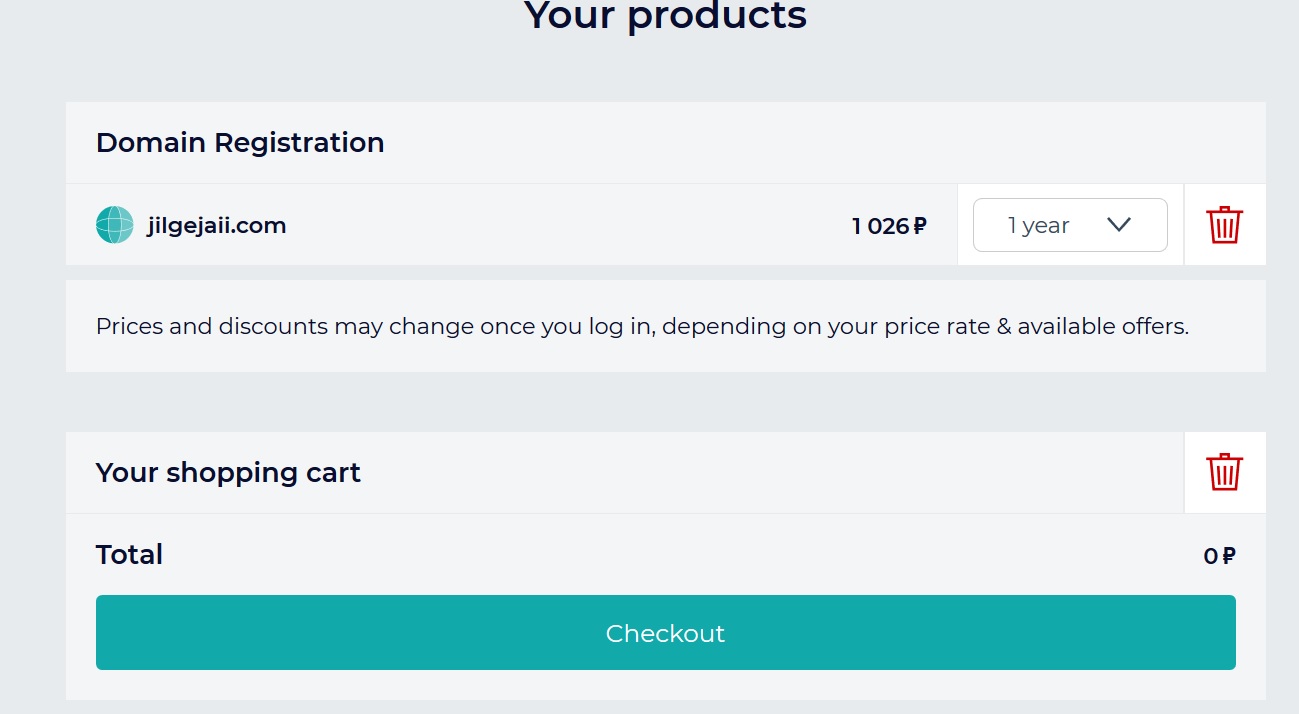This screenshot has height=714, width=1299.
Task: Click the jilgejaii.com domain name
Action: [216, 226]
